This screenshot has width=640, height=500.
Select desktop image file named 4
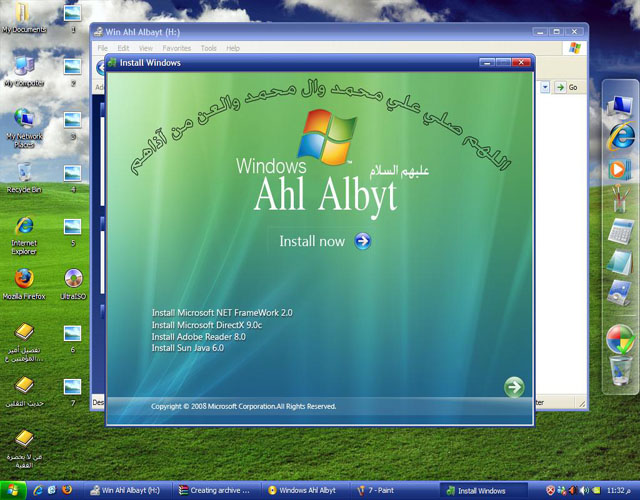click(x=73, y=179)
